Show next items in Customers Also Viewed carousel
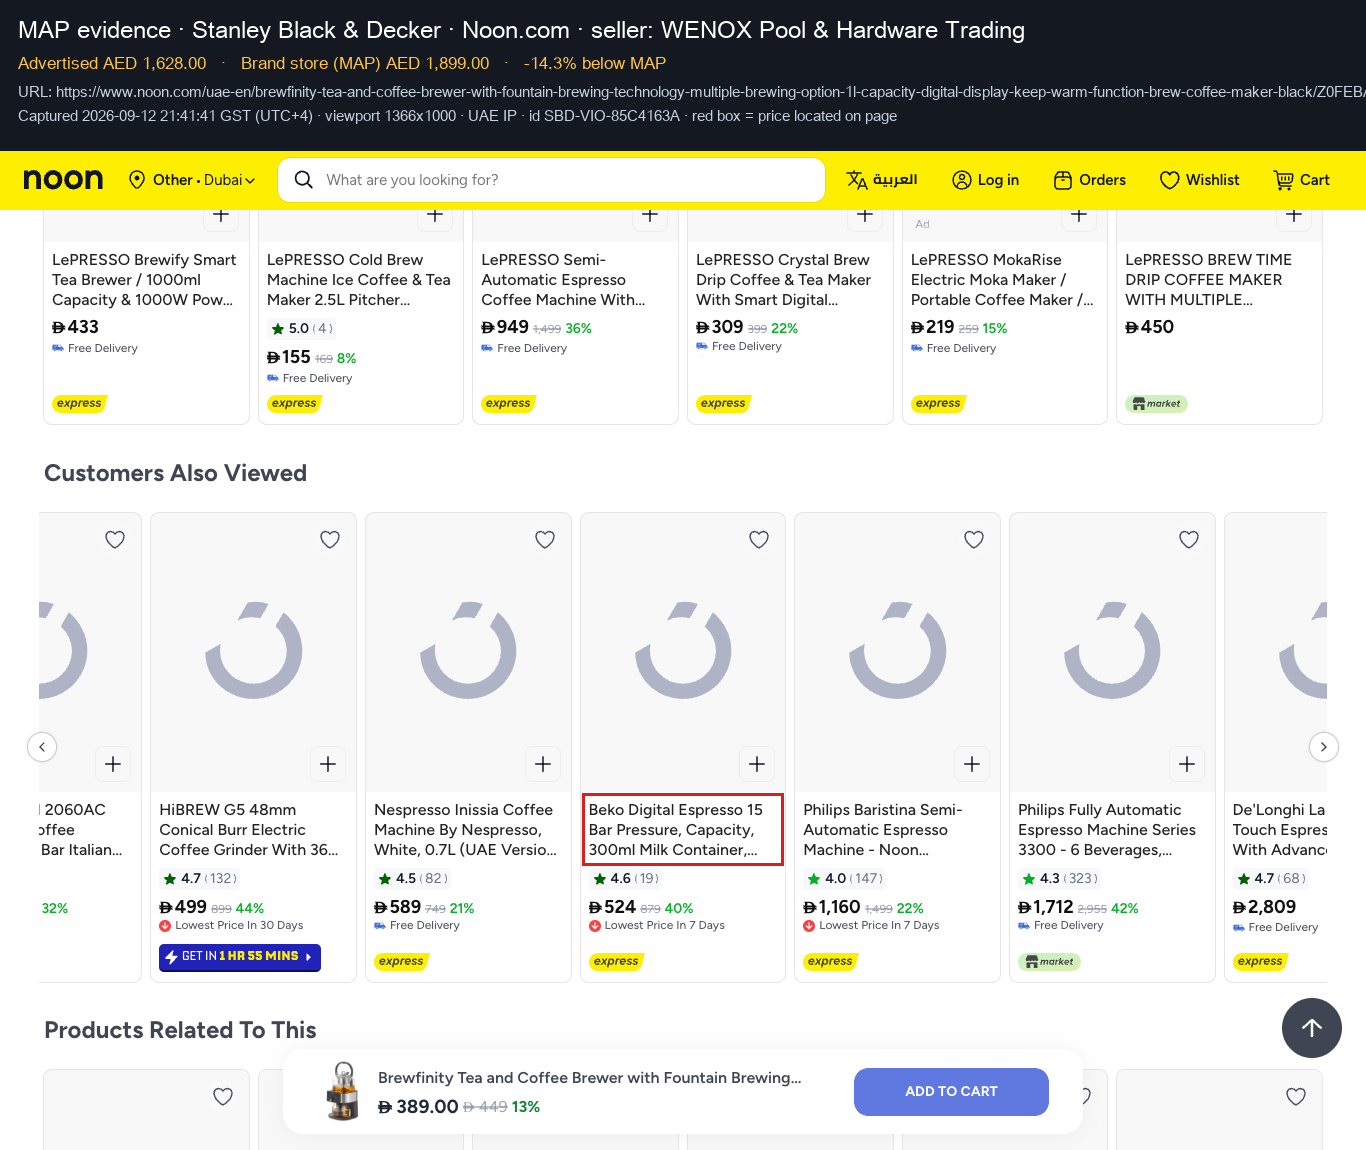The image size is (1366, 1150). pyautogui.click(x=1324, y=747)
